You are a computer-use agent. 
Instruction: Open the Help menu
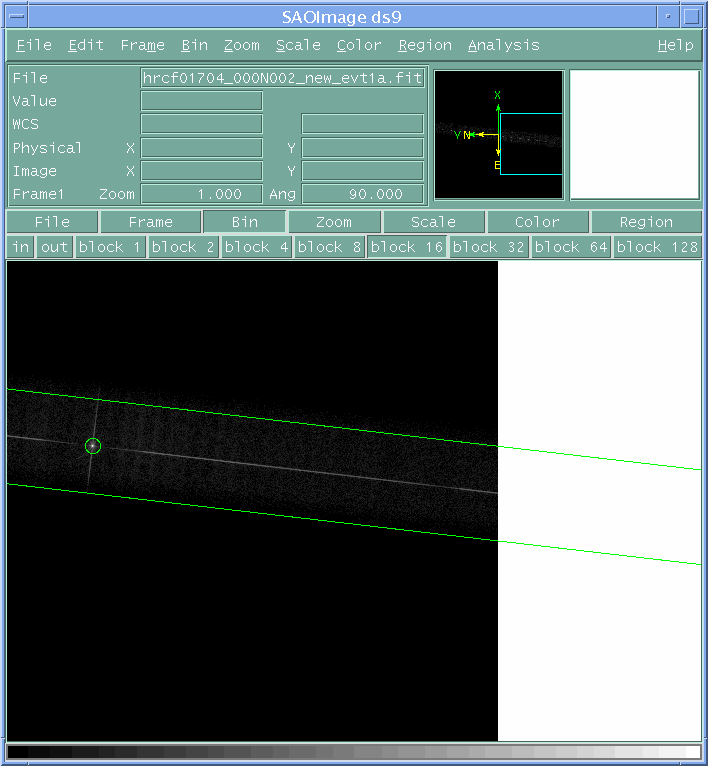675,45
